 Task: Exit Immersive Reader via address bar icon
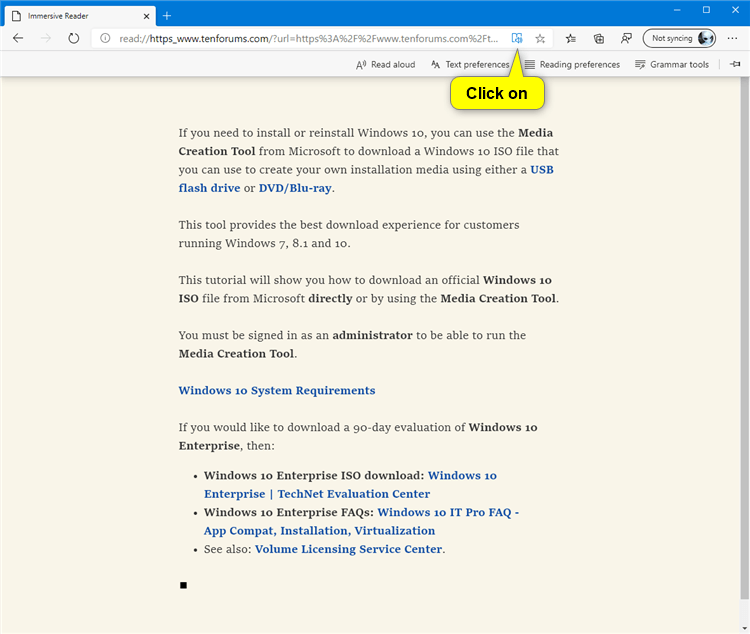click(517, 38)
